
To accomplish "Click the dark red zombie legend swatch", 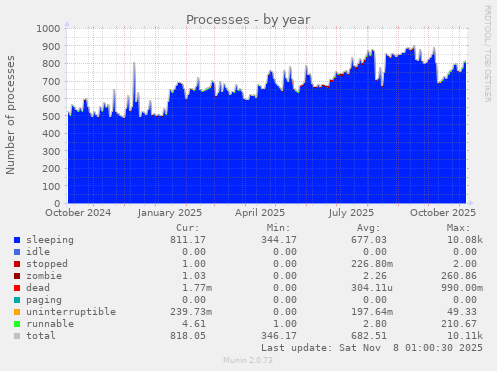I will tap(17, 276).
